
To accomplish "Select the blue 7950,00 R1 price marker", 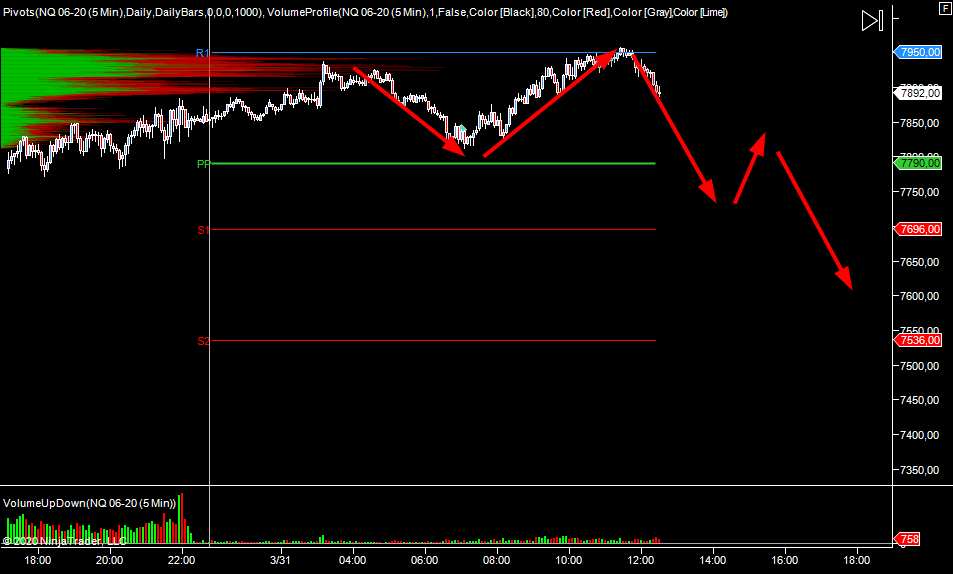I will point(920,52).
